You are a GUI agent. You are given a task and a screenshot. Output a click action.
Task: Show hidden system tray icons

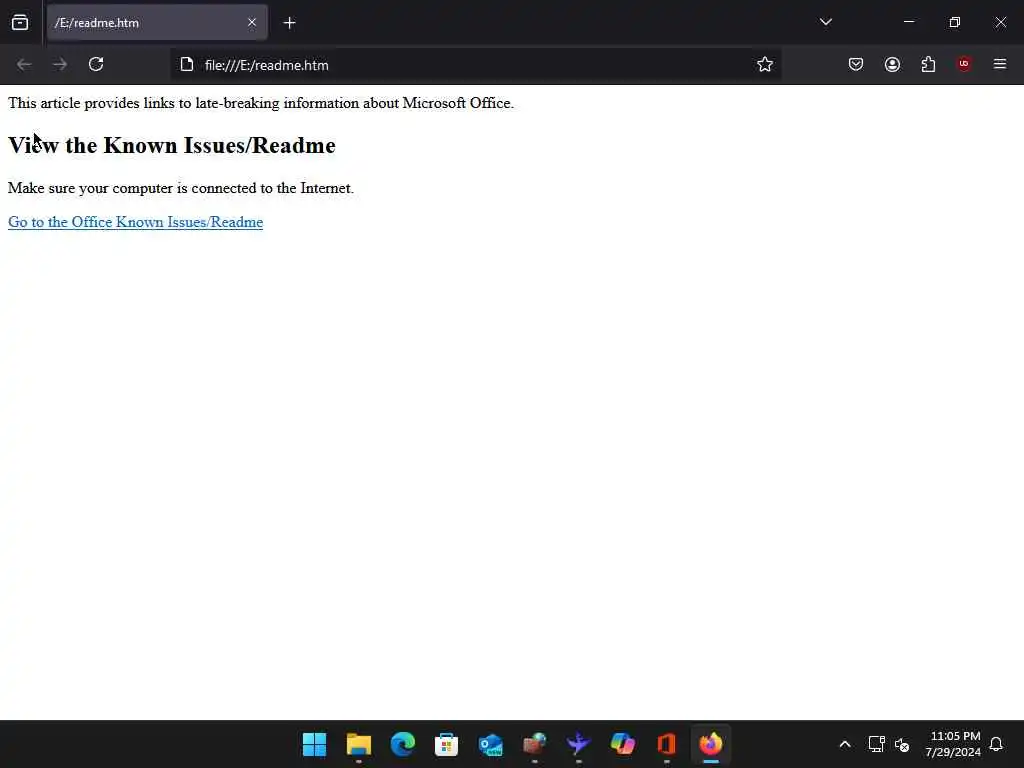click(844, 744)
